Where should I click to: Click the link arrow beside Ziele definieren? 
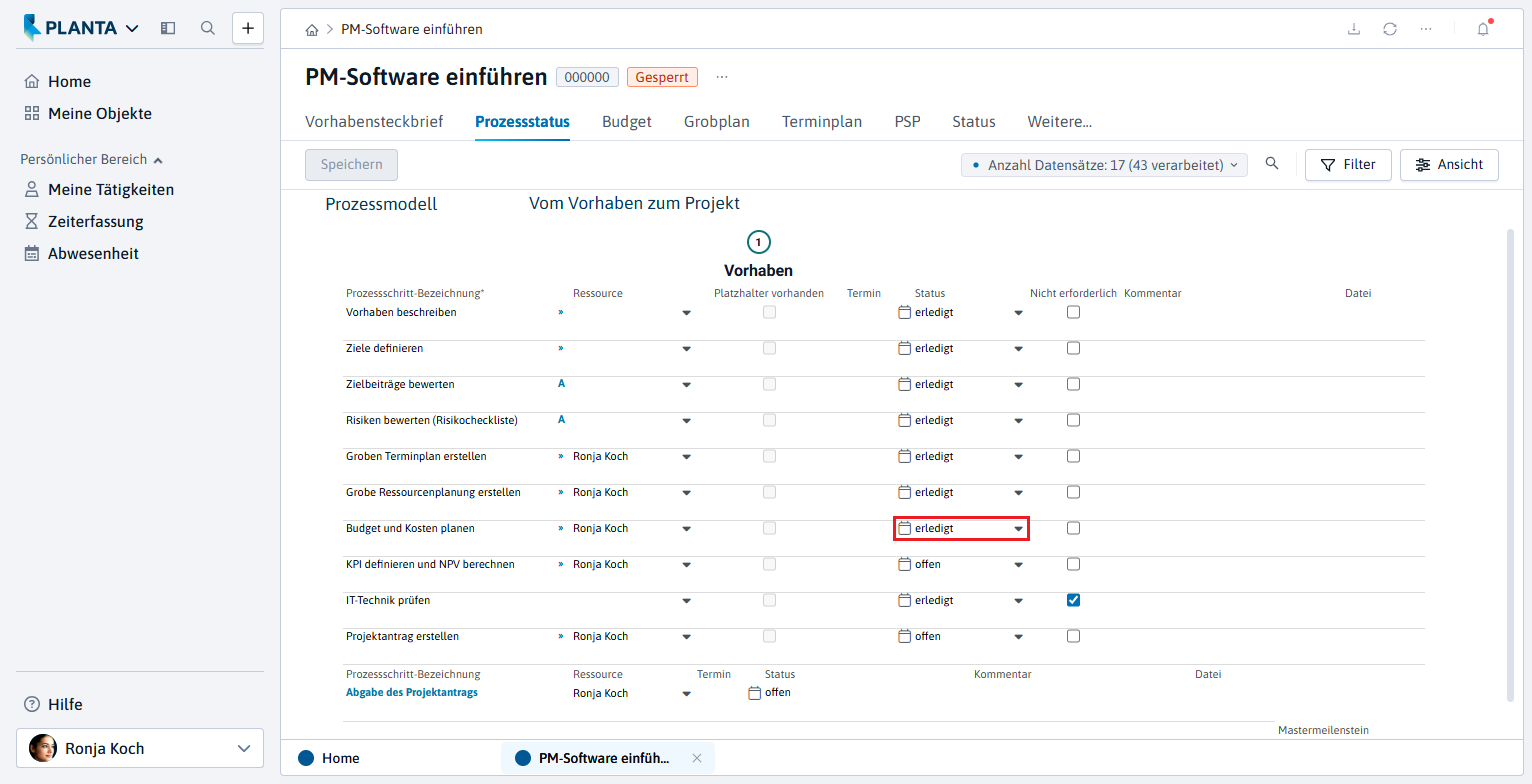561,348
